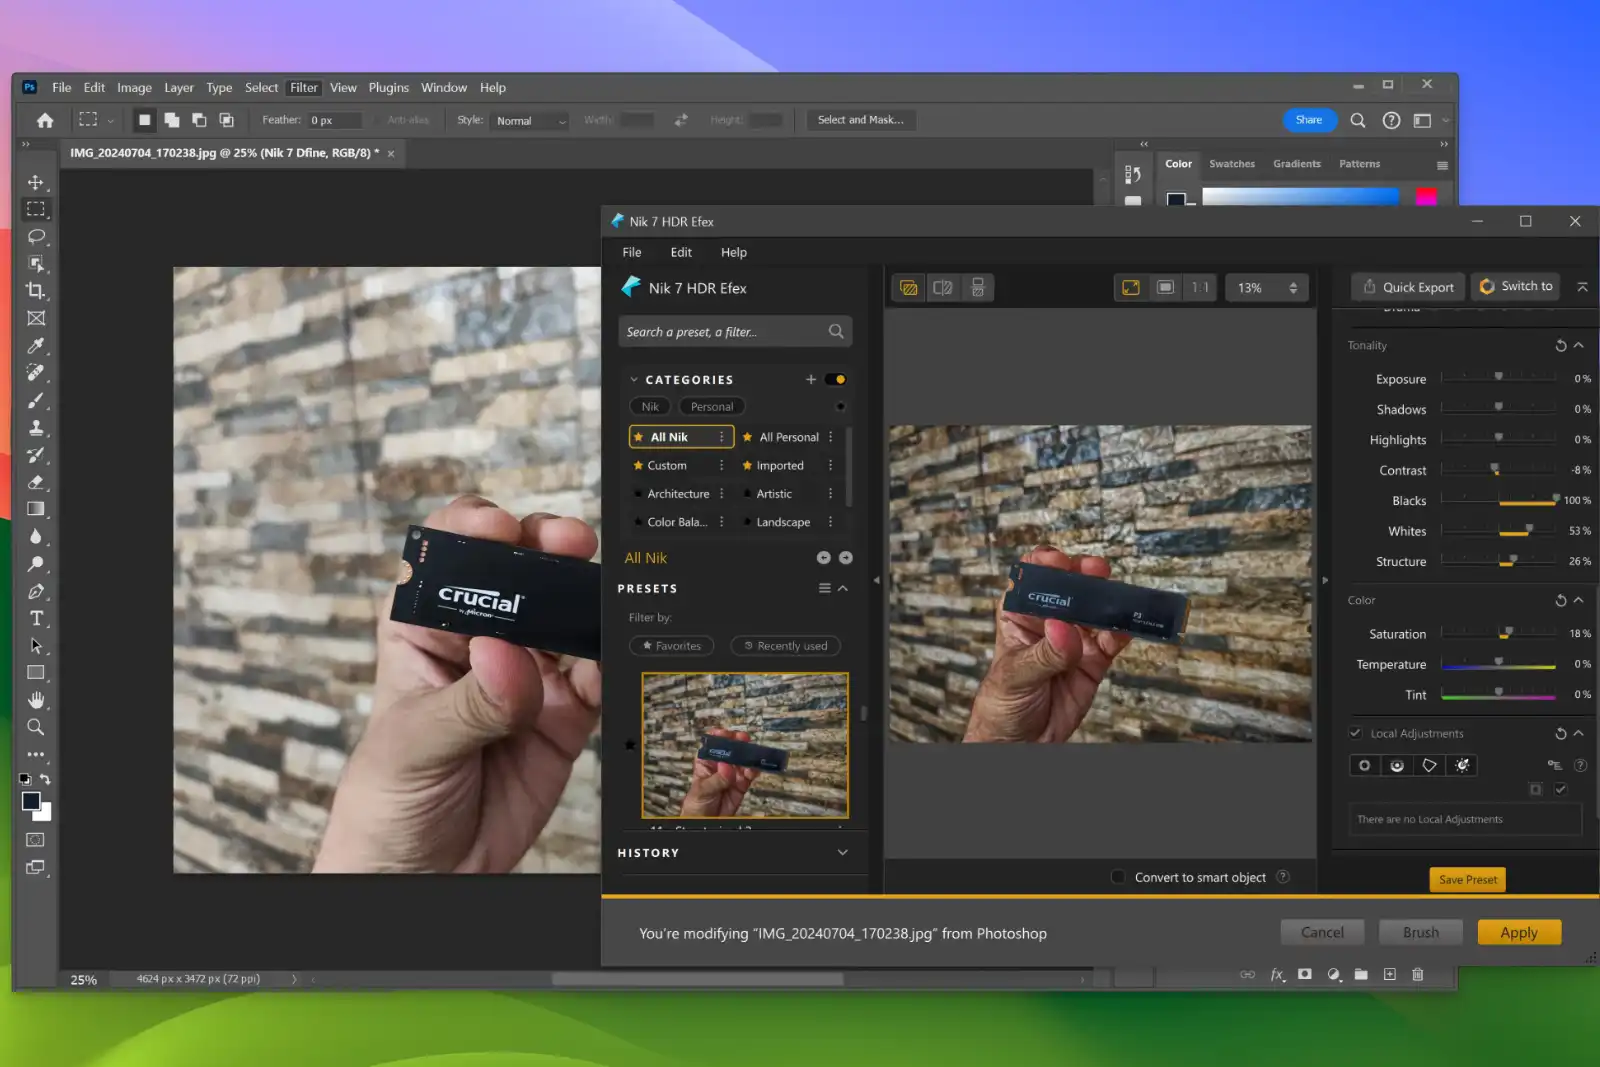Viewport: 1600px width, 1067px height.
Task: Uncheck the Local Adjustments checkbox
Action: (1356, 733)
